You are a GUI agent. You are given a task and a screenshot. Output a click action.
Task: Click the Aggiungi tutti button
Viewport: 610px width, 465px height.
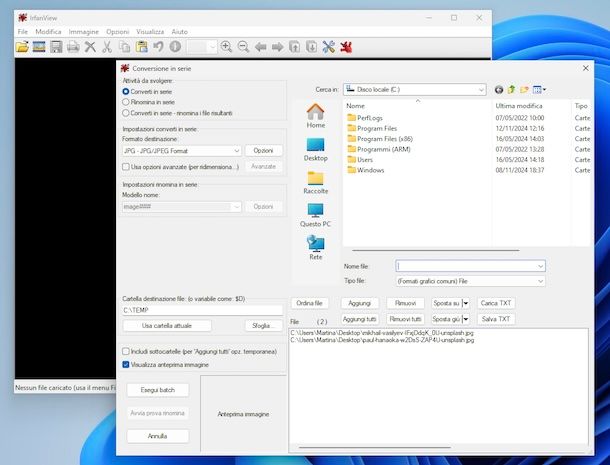click(x=359, y=319)
